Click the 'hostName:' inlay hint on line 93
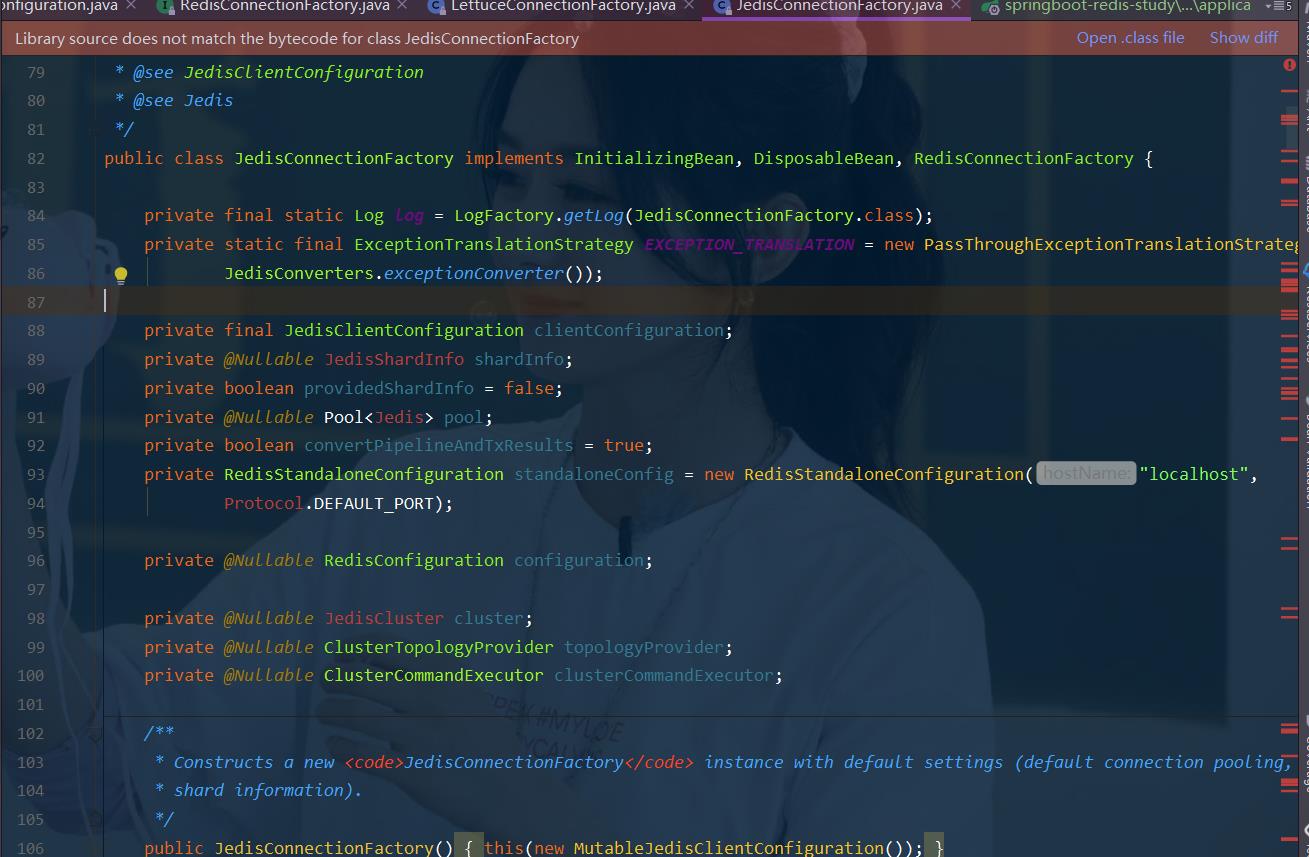The image size is (1309, 857). pyautogui.click(x=1086, y=474)
